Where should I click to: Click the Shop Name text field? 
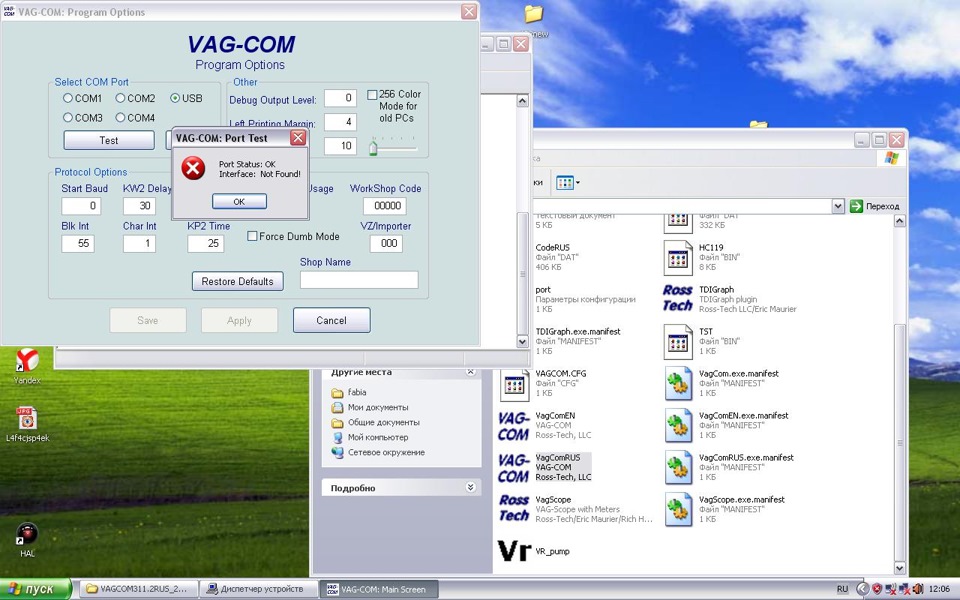click(359, 280)
